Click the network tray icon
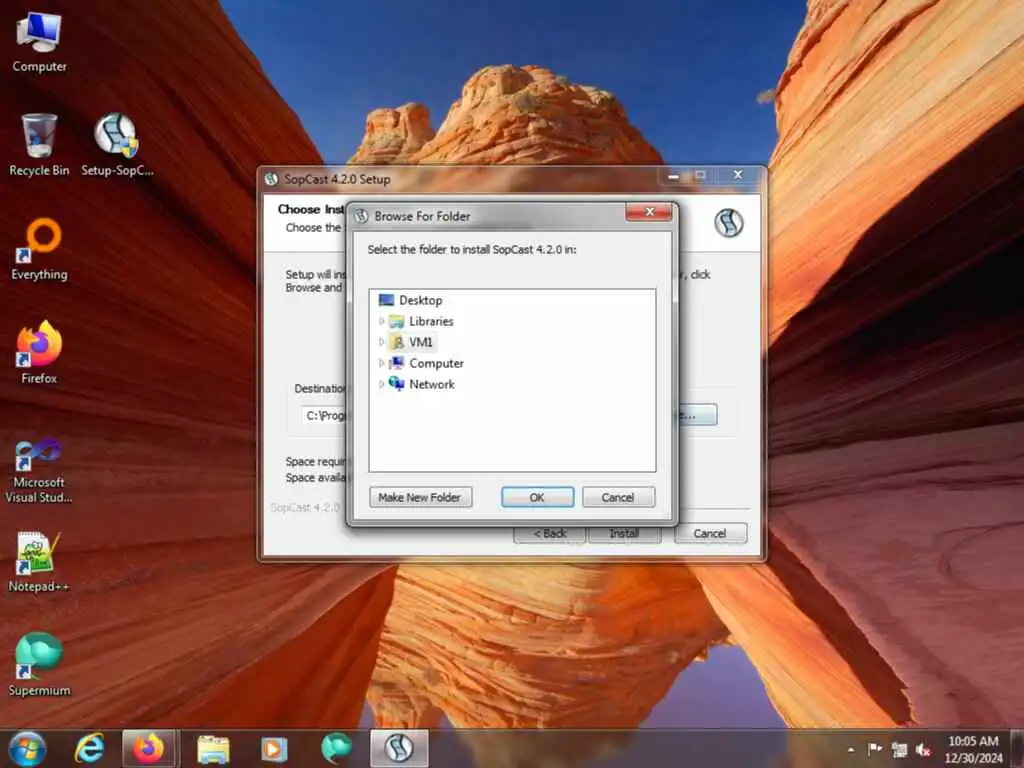 click(899, 750)
